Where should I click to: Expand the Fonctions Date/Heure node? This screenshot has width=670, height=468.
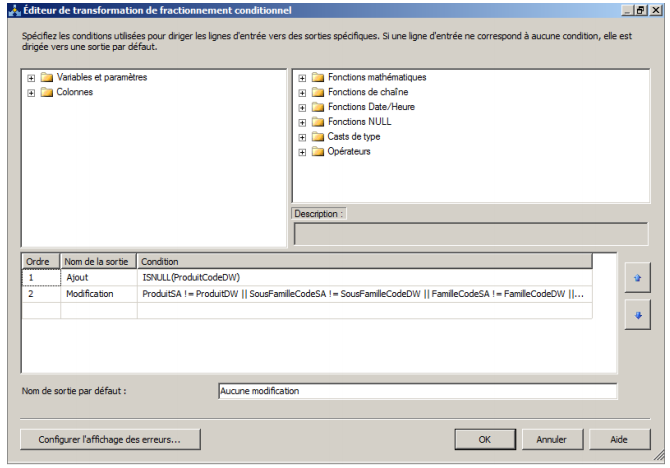point(302,107)
